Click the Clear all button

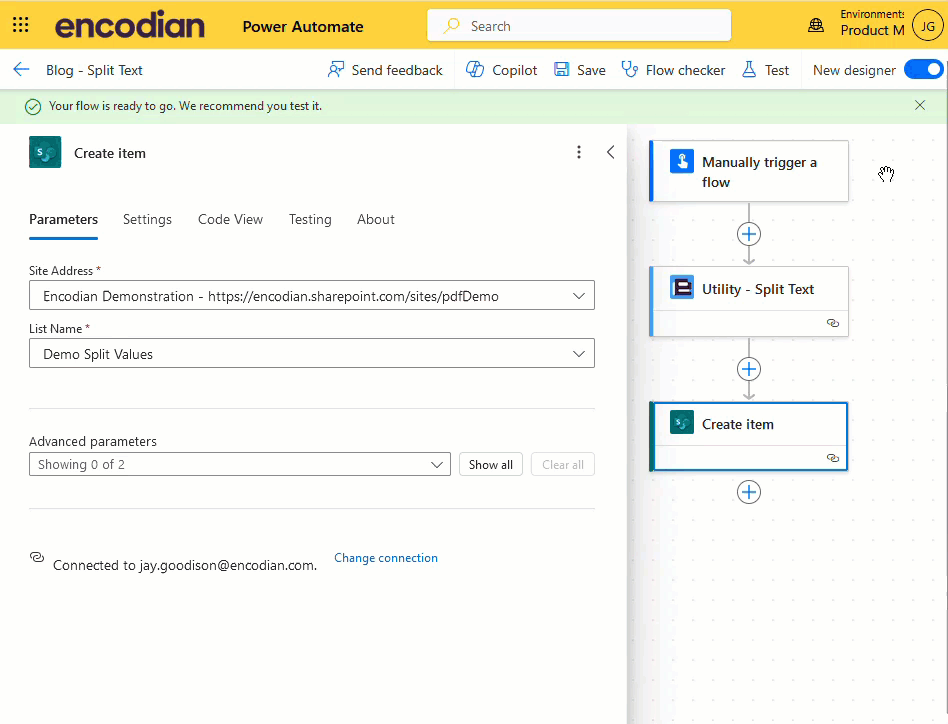point(562,464)
